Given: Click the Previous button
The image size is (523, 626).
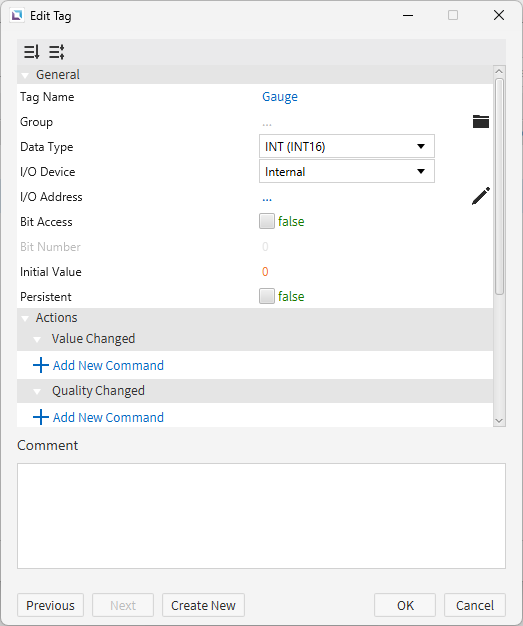Looking at the screenshot, I should pos(50,605).
